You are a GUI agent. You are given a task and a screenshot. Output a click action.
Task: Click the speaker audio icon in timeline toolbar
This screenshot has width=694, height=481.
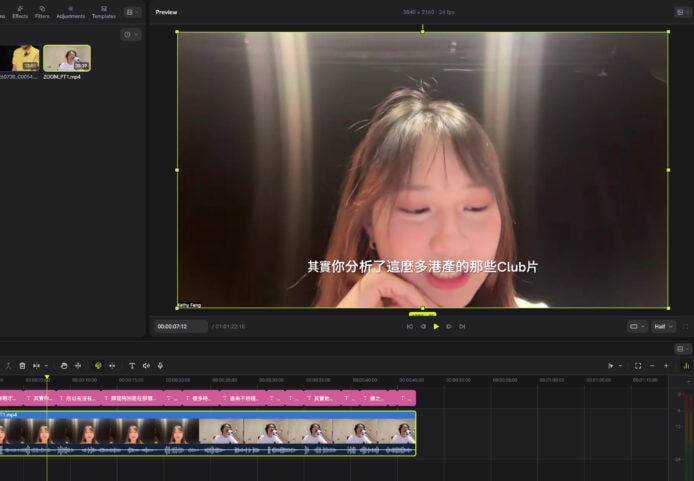tap(146, 366)
